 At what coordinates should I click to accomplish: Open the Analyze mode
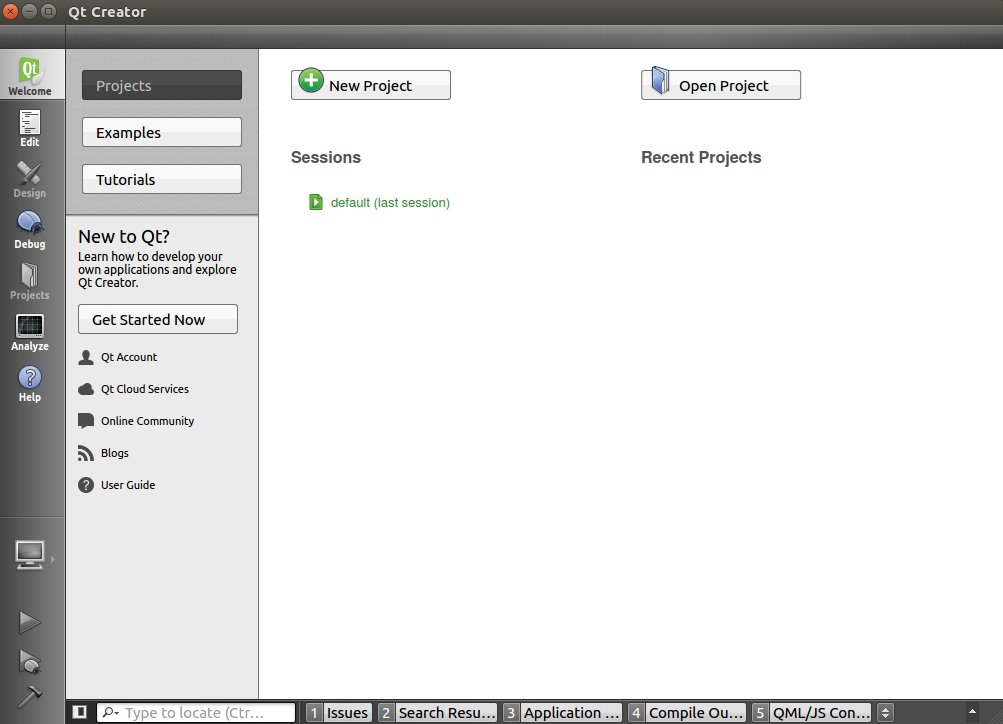click(30, 332)
